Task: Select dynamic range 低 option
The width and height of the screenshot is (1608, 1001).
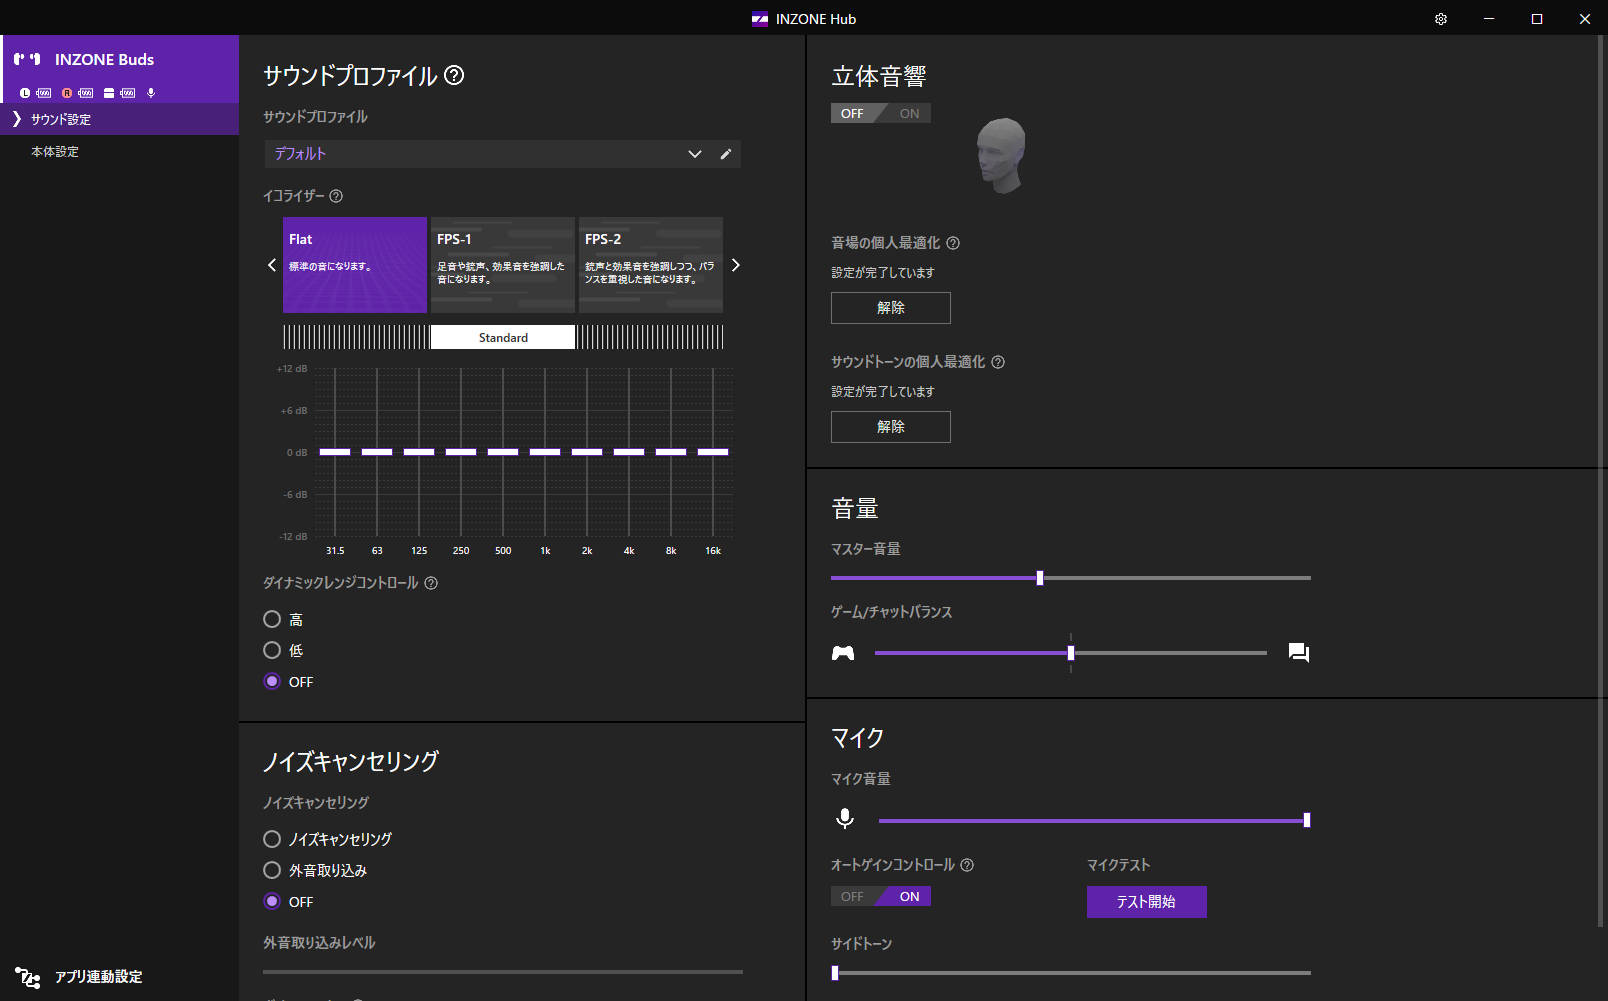Action: click(x=272, y=650)
